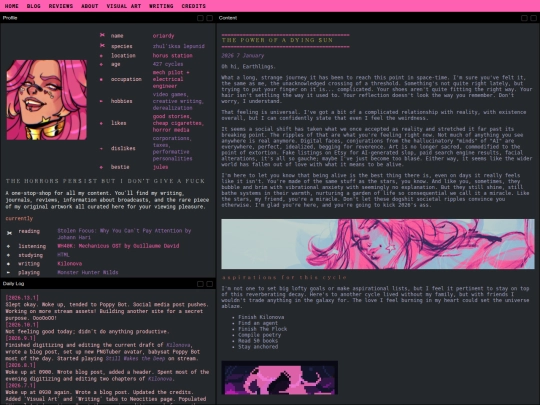Click the bullet icon next to writing row
Viewport: 540px width, 405px height.
pyautogui.click(x=8, y=264)
